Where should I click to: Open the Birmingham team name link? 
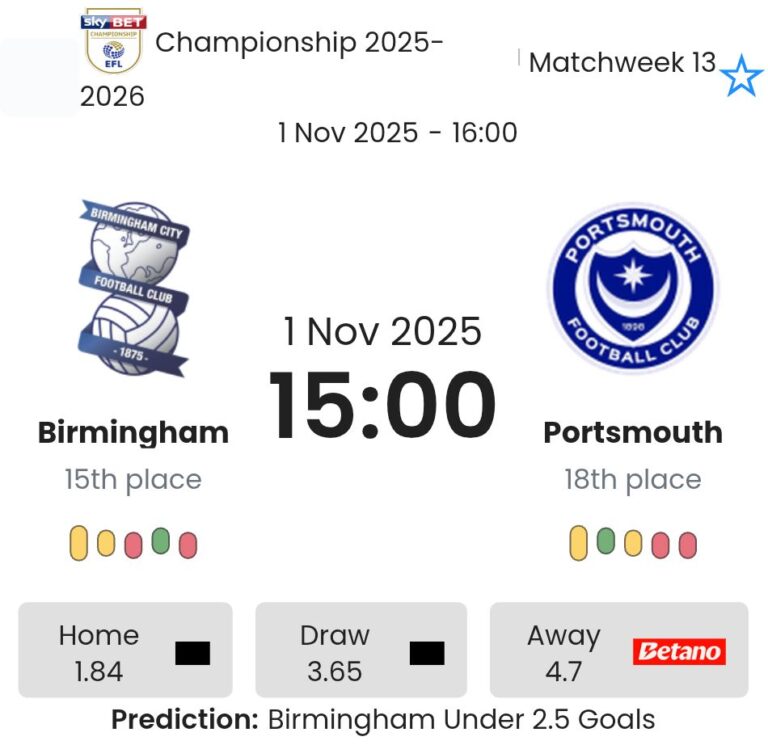[x=133, y=432]
